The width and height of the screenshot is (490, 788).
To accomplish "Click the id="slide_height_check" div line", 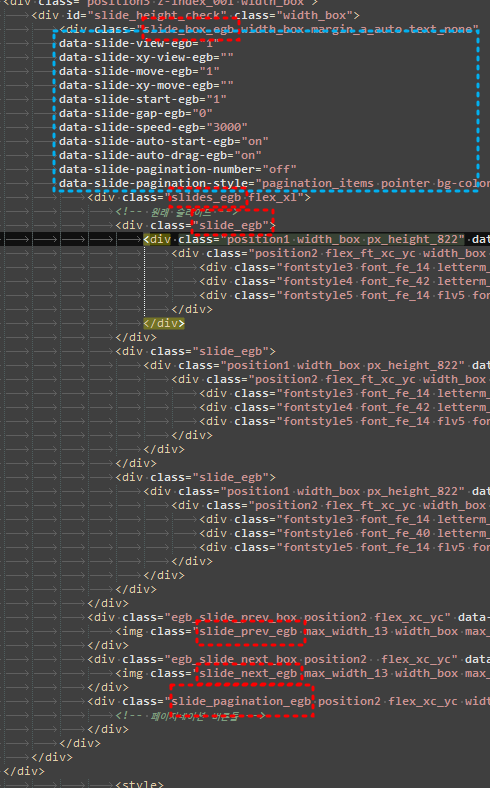I will coord(195,15).
